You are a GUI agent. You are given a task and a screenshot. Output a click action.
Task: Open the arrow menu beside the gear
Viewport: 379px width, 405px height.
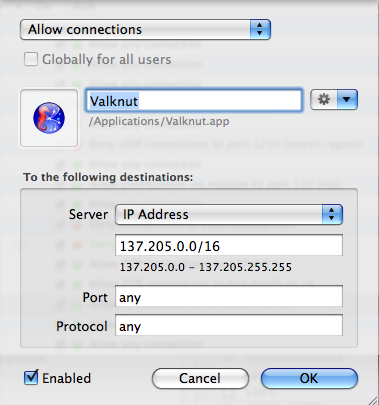point(347,99)
